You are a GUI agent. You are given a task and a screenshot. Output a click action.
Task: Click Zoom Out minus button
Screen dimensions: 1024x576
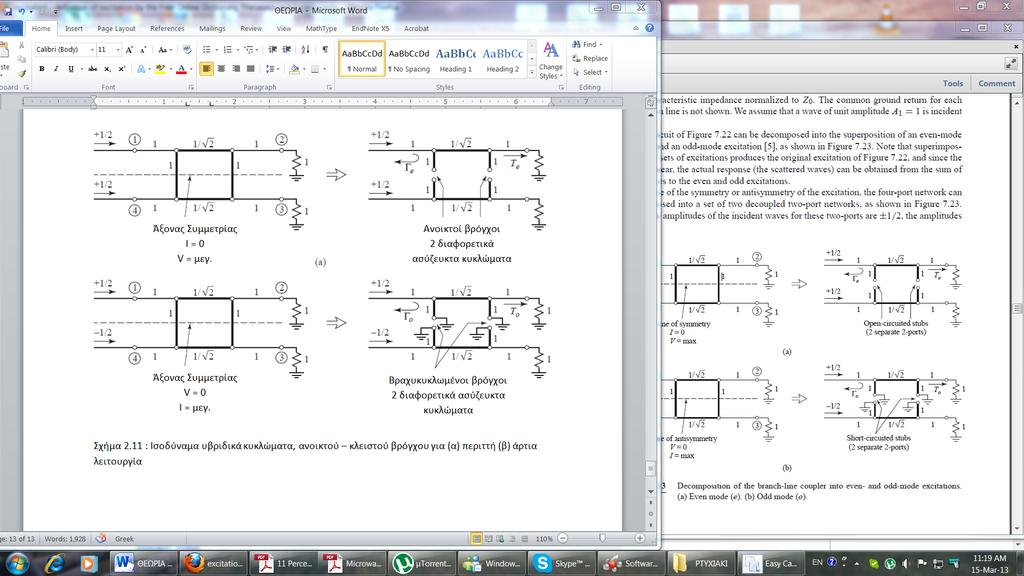pyautogui.click(x=563, y=538)
